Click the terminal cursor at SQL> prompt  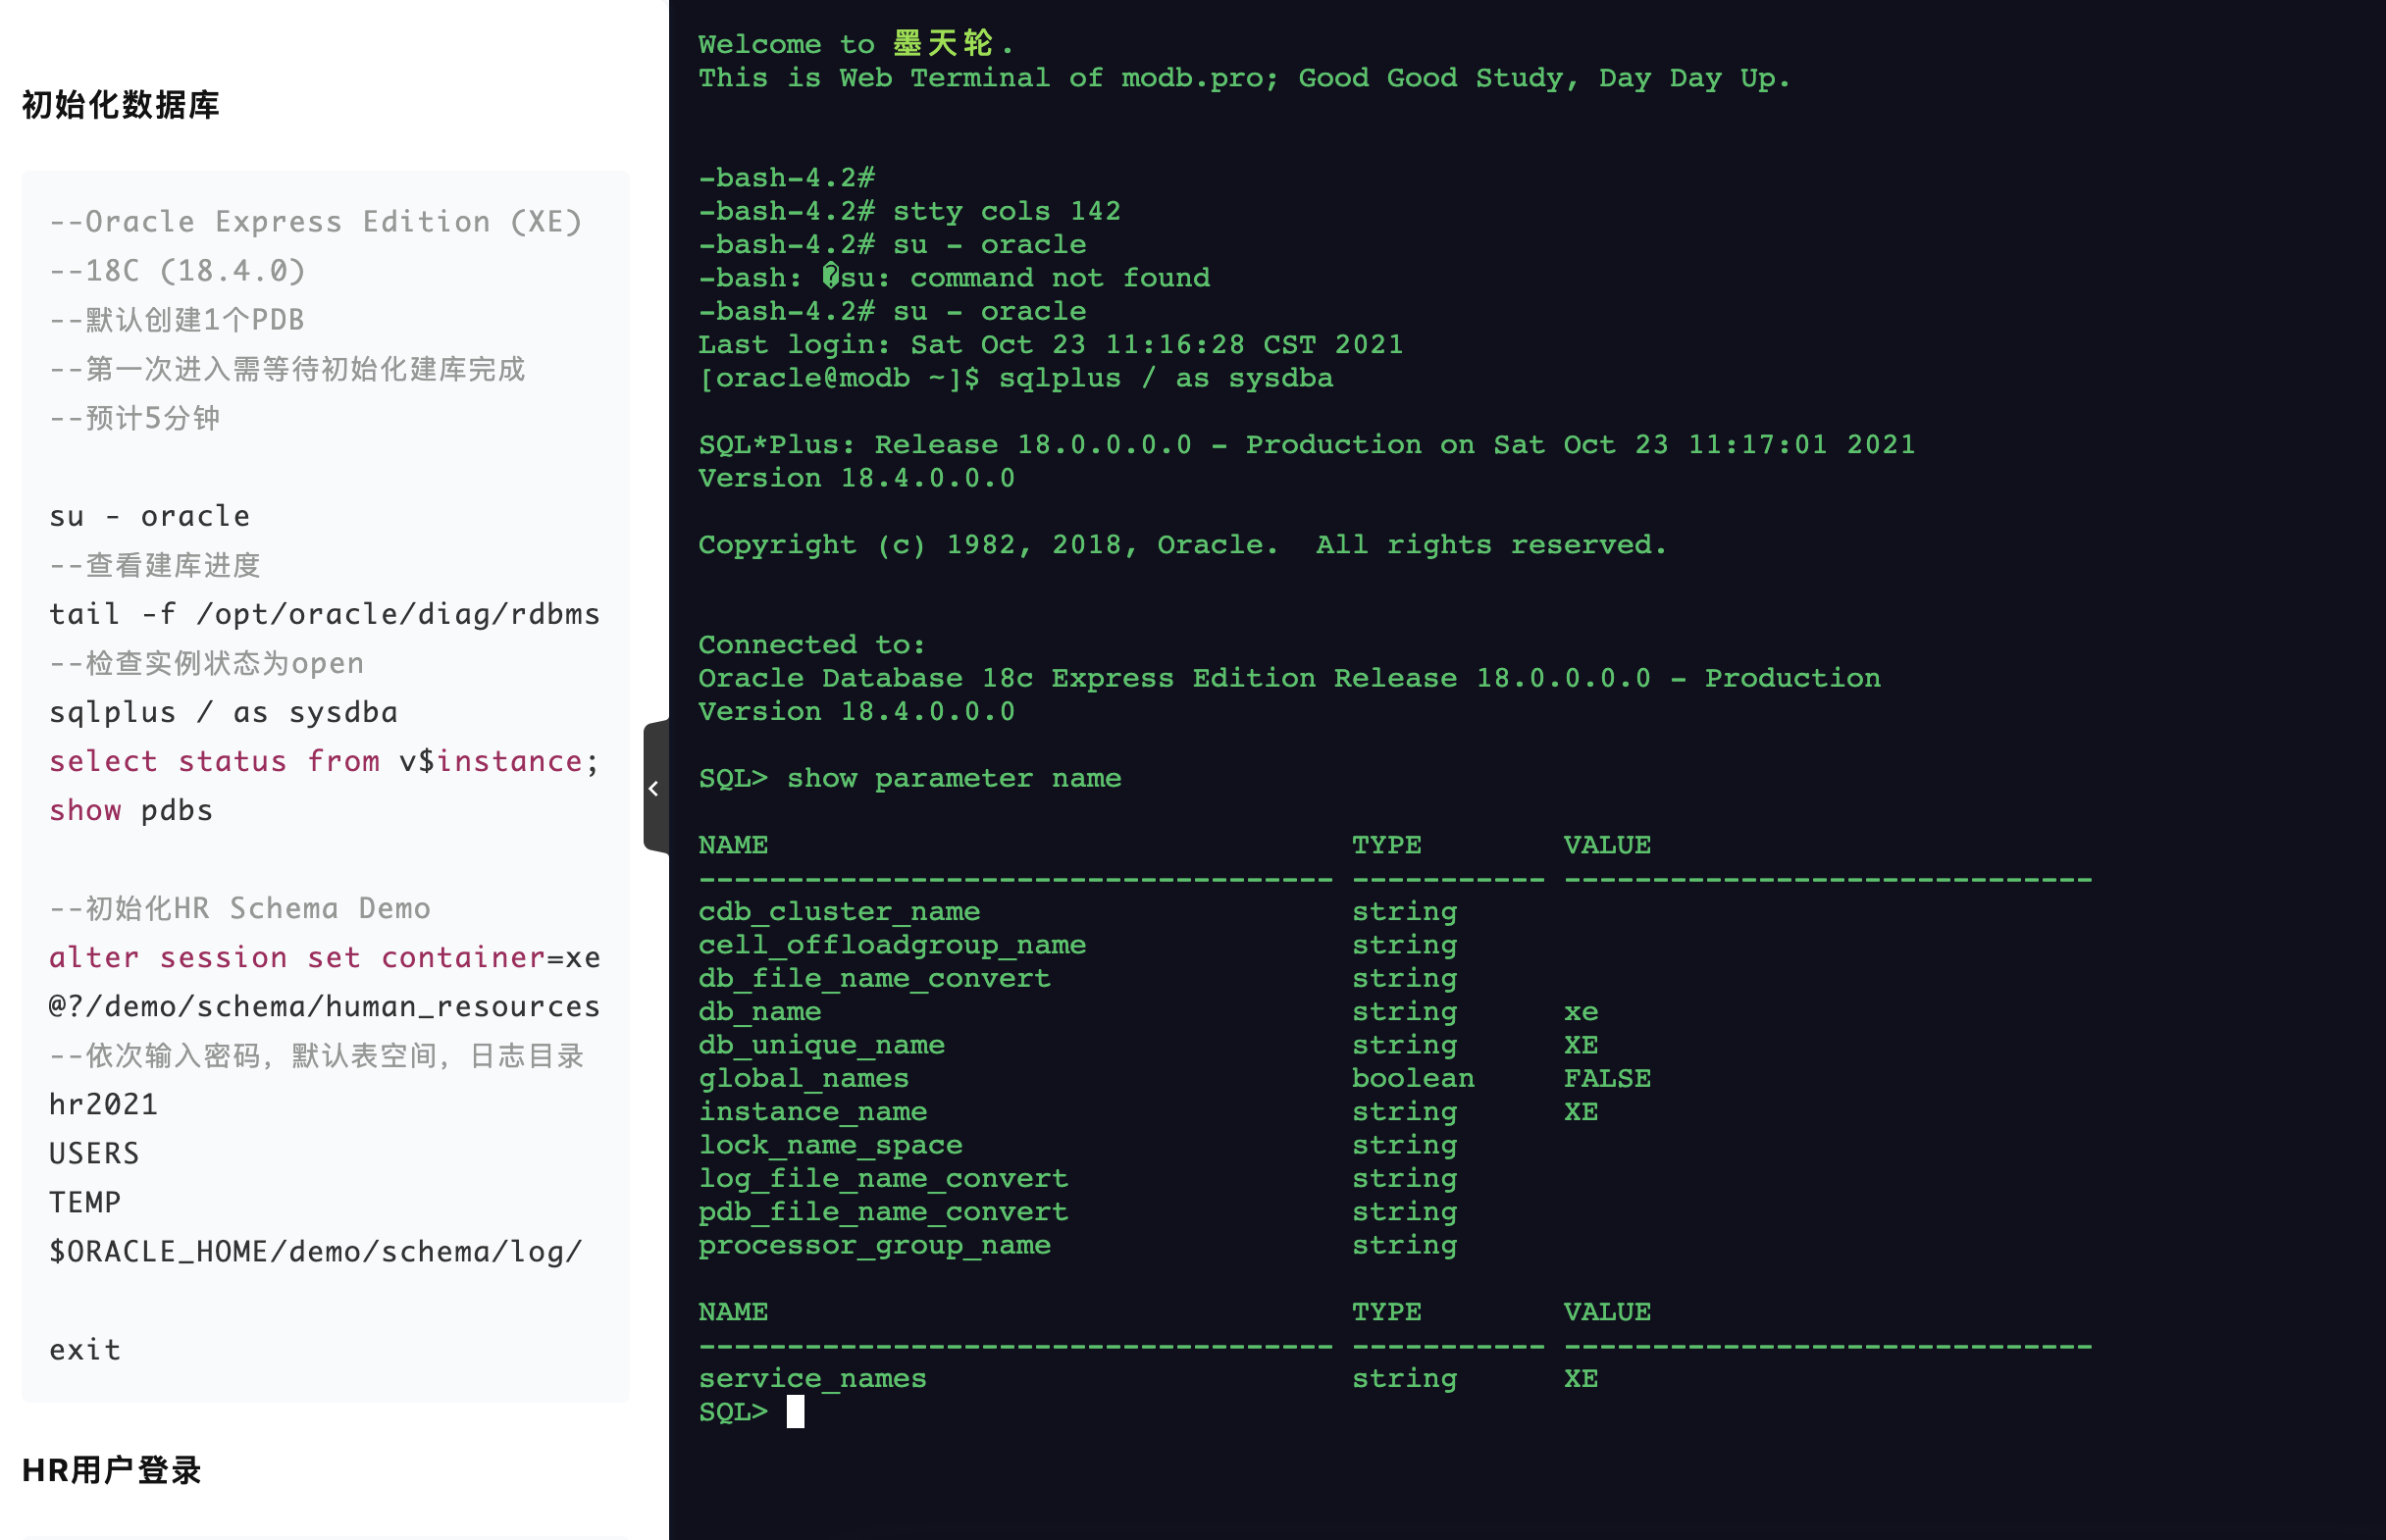click(795, 1411)
